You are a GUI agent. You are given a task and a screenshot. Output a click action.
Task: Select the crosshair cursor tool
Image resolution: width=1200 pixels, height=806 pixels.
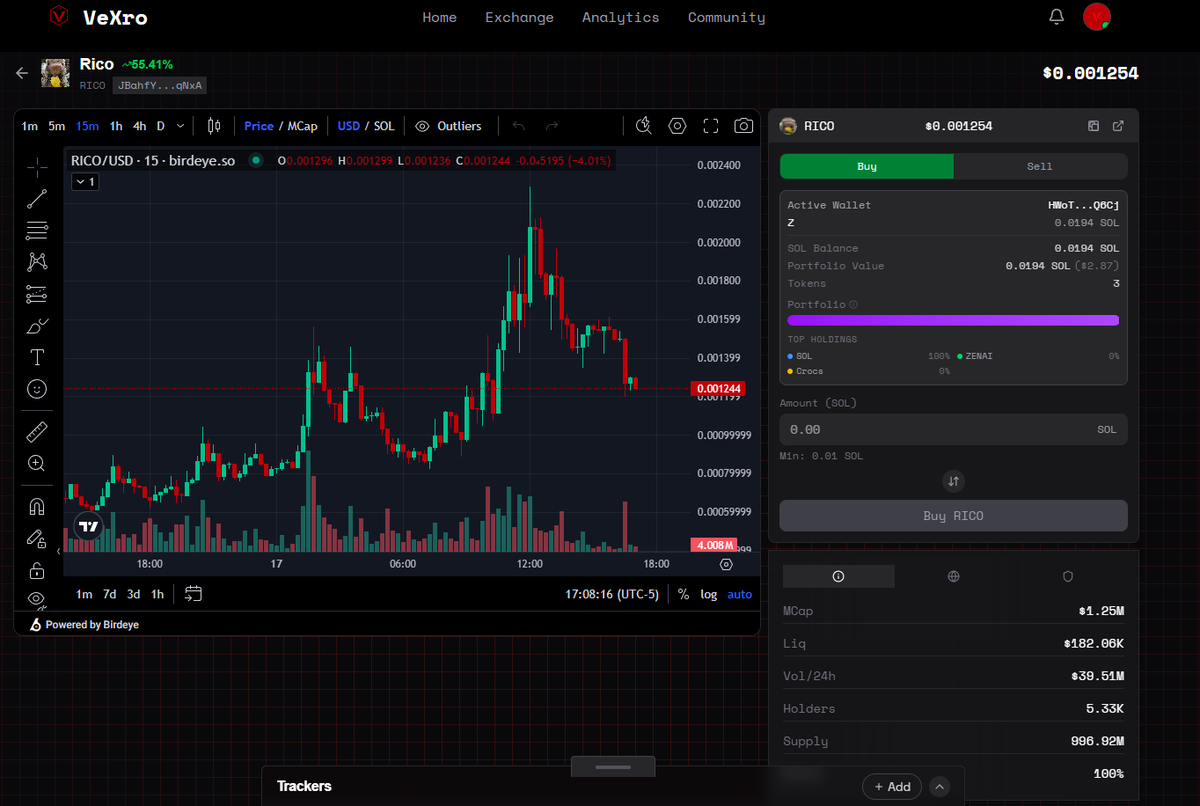pos(37,166)
